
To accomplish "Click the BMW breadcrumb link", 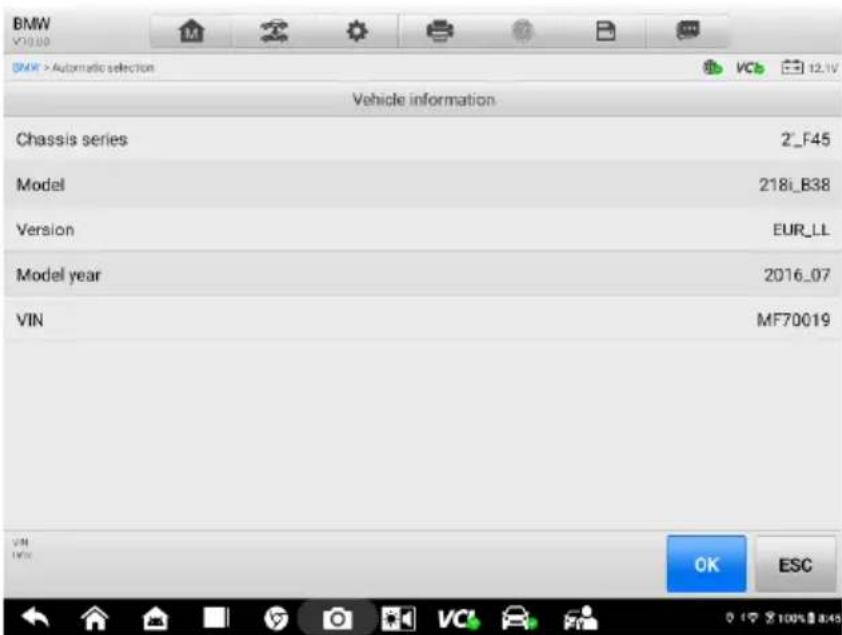I will pyautogui.click(x=26, y=68).
